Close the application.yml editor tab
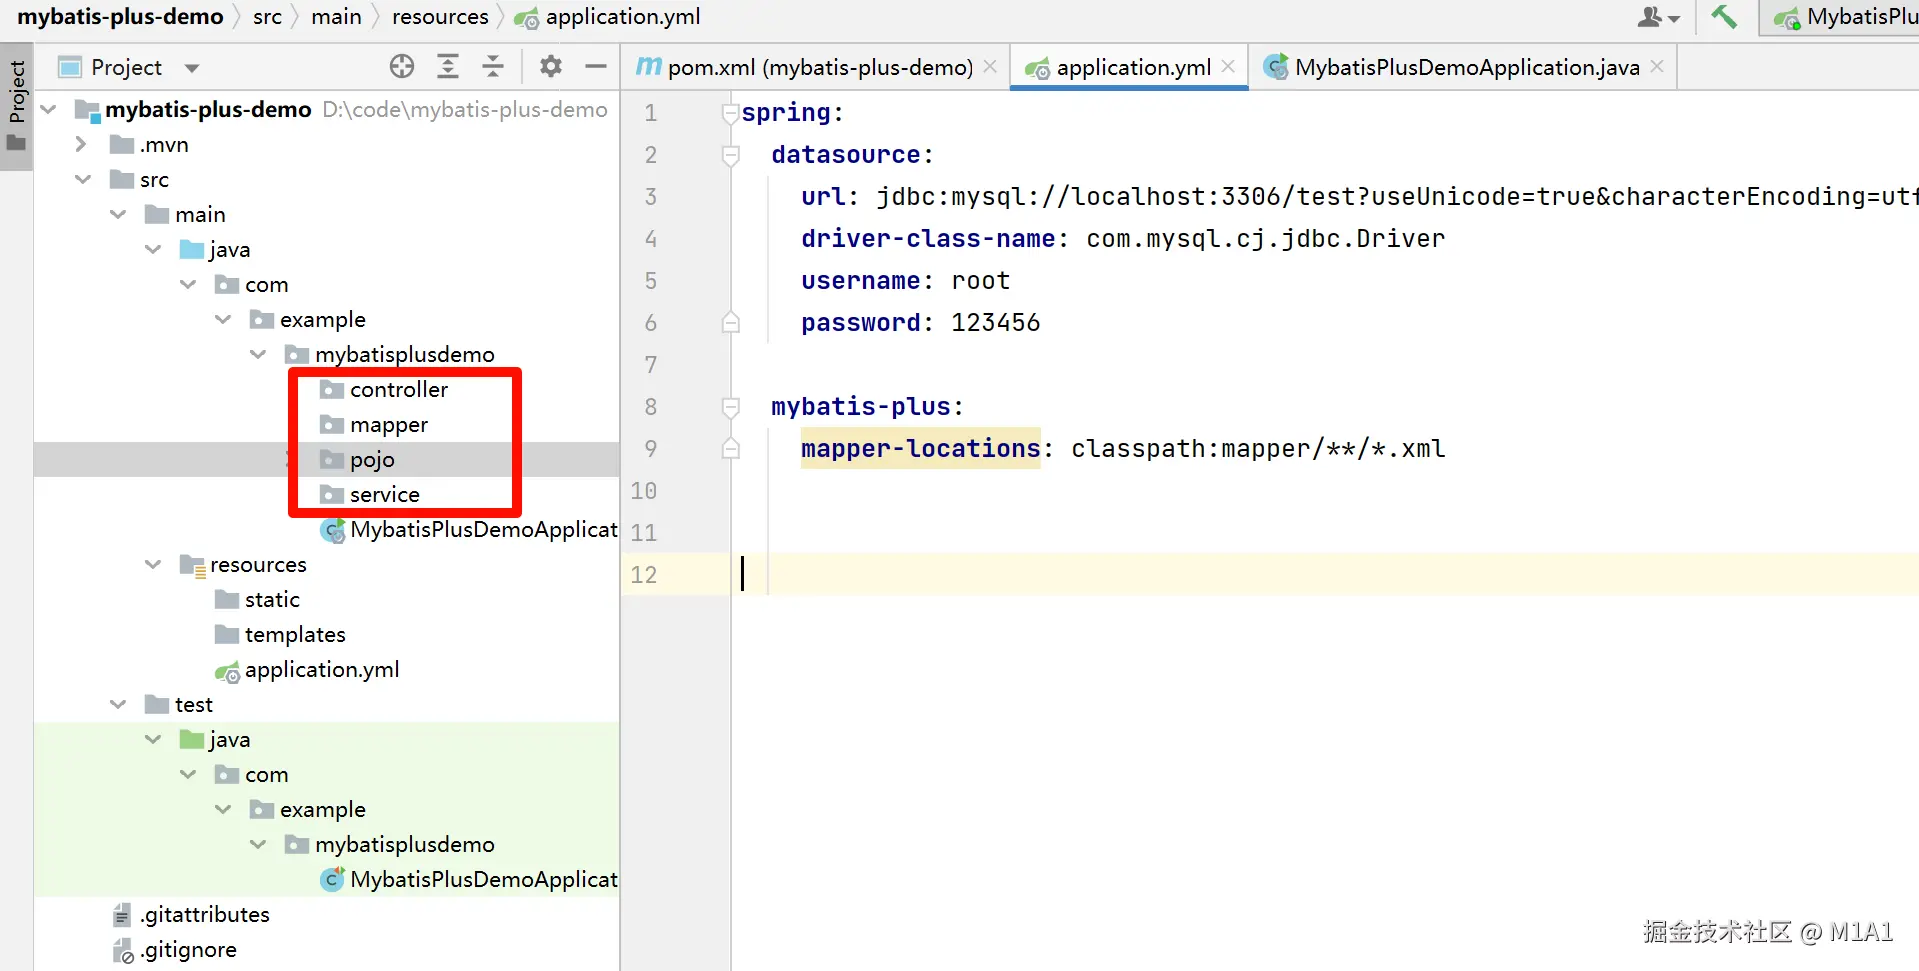Viewport: 1919px width, 971px height. (x=1228, y=66)
